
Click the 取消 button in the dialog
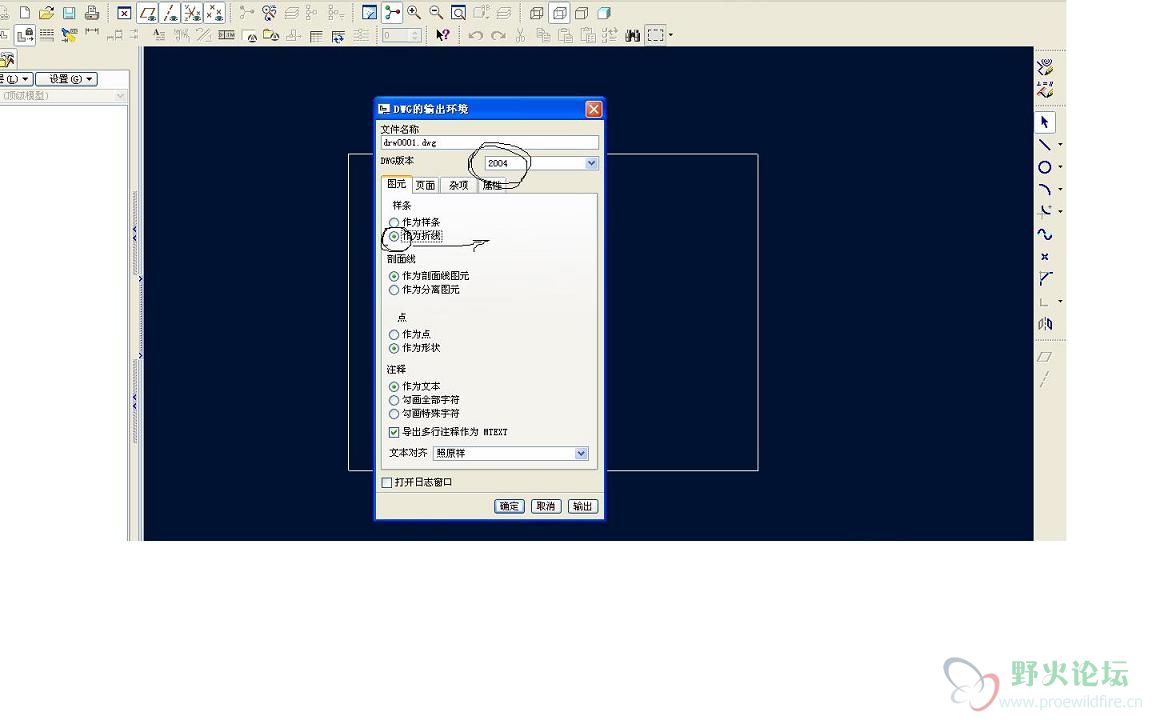click(x=546, y=506)
